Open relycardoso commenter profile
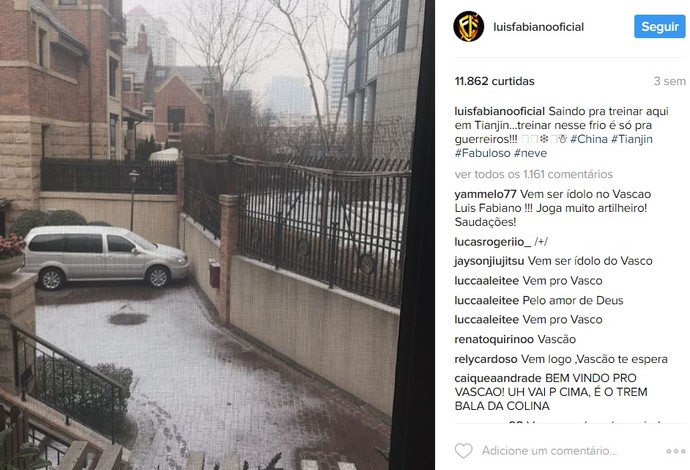This screenshot has height=470, width=690. 486,359
